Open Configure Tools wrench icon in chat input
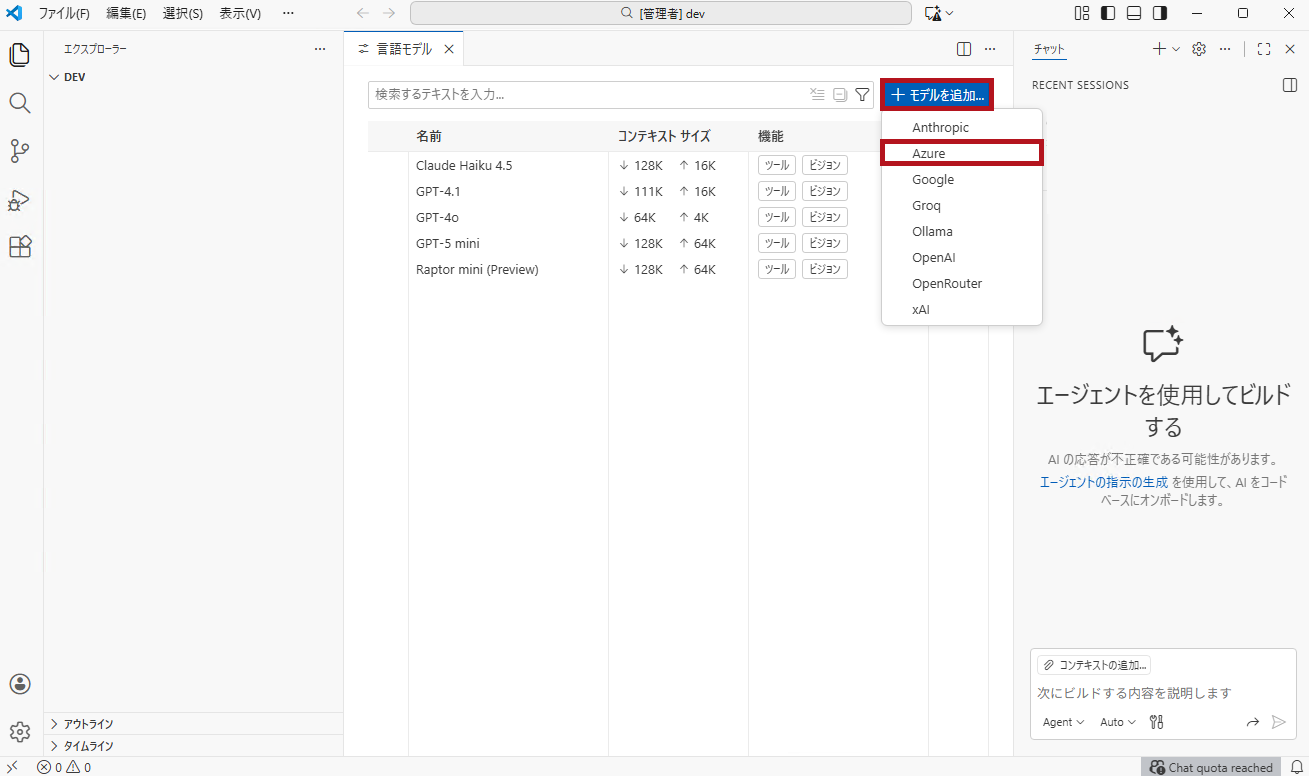Viewport: 1309px width, 776px height. point(1156,721)
